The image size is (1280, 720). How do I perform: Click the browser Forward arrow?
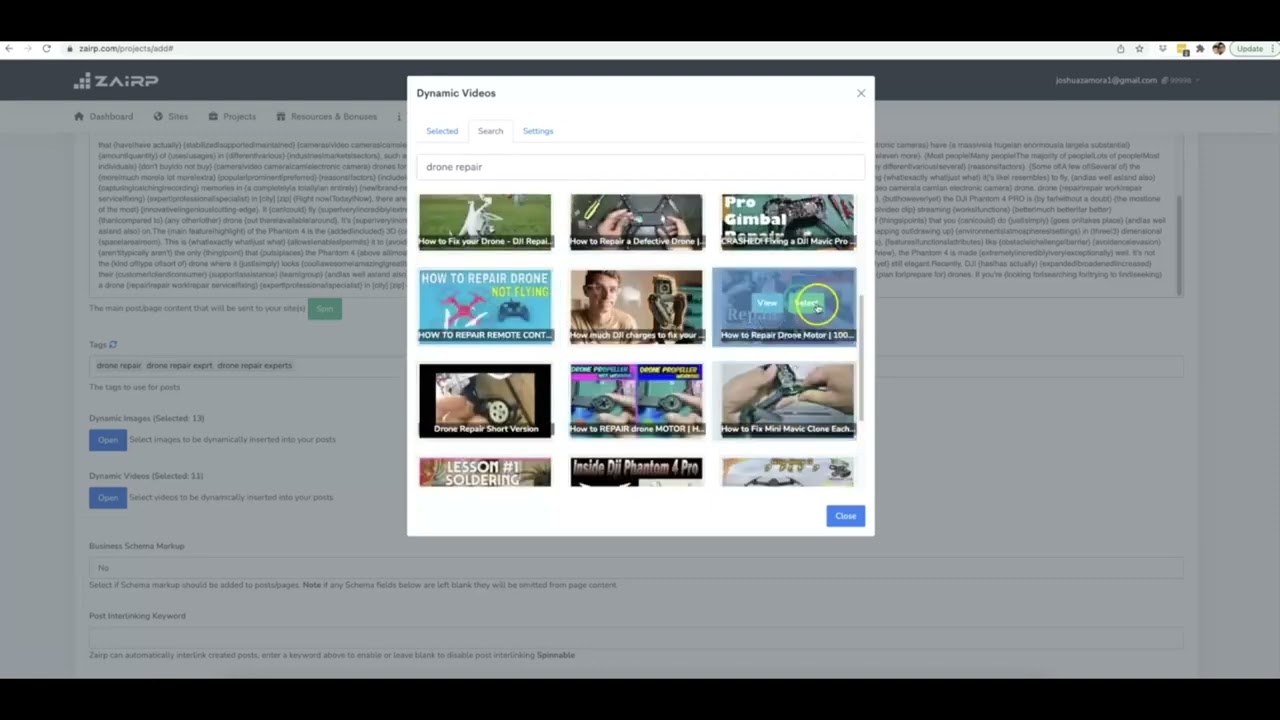(x=27, y=48)
